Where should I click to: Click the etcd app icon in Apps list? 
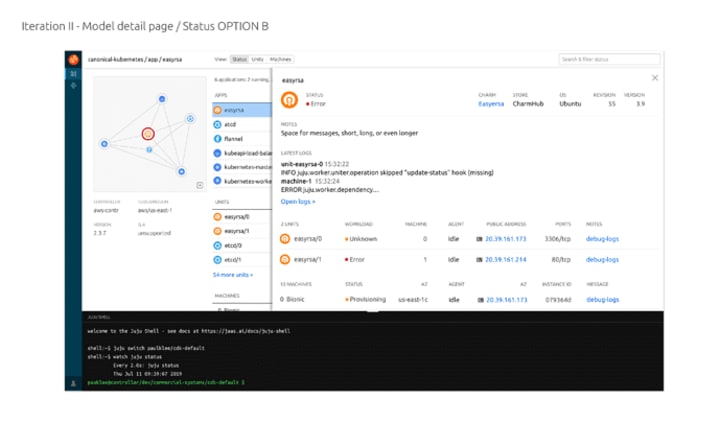(x=218, y=124)
